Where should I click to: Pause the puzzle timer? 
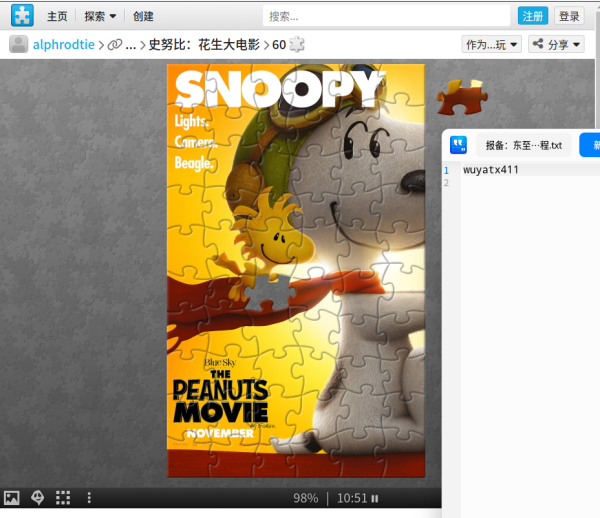[x=375, y=498]
